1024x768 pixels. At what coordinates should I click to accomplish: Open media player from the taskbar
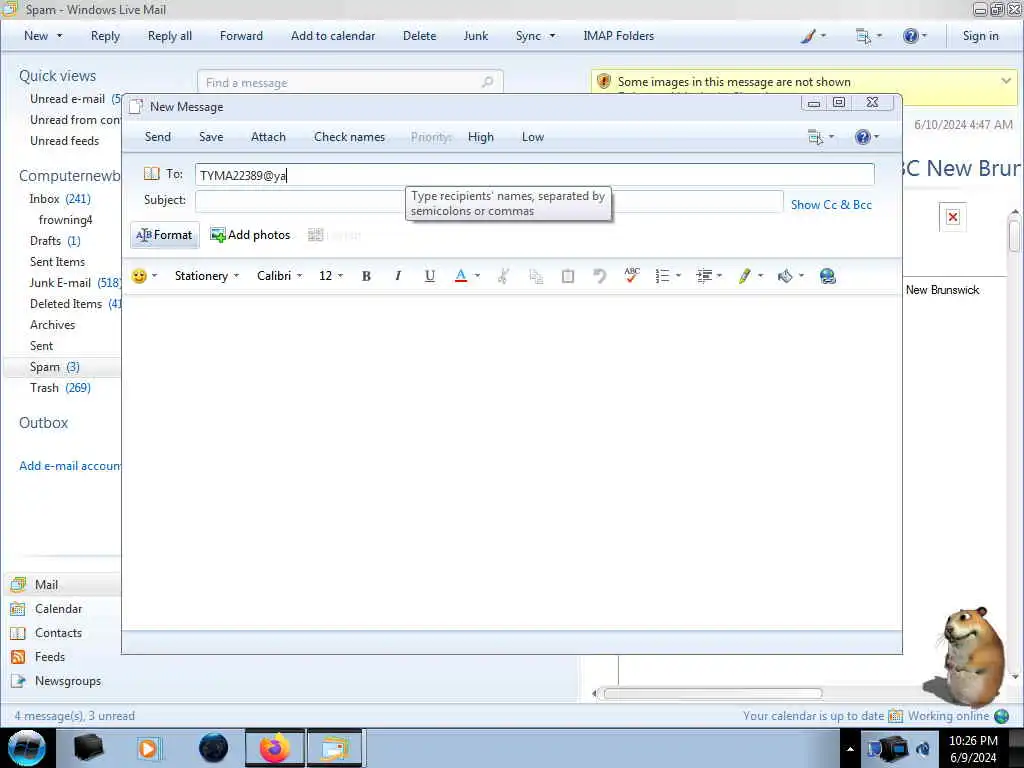coord(148,748)
